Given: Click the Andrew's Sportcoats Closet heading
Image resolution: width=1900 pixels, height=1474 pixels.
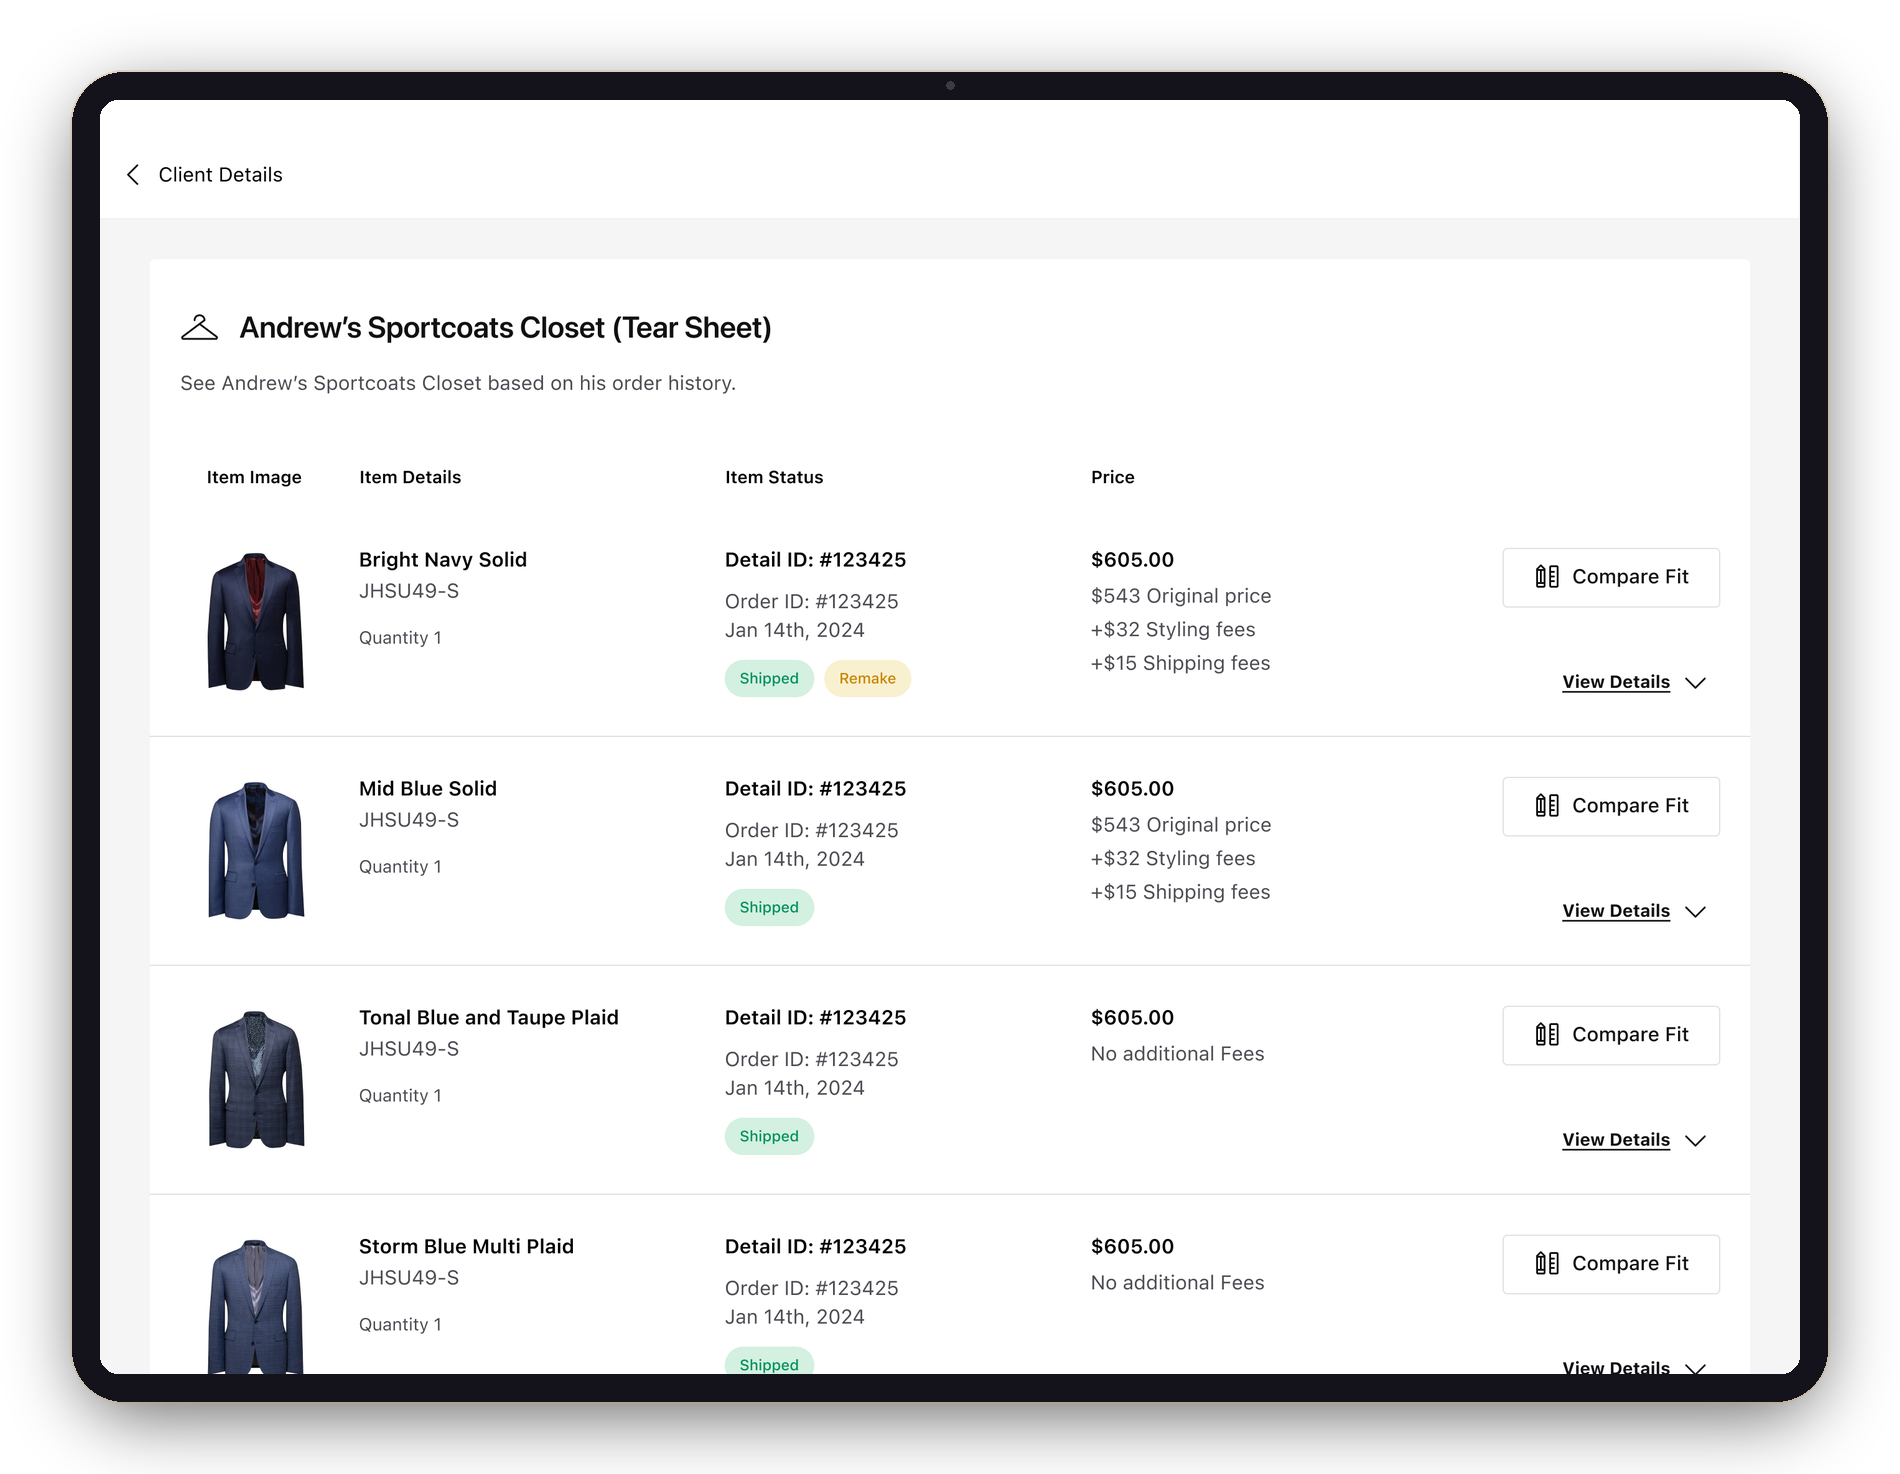Looking at the screenshot, I should pyautogui.click(x=505, y=328).
